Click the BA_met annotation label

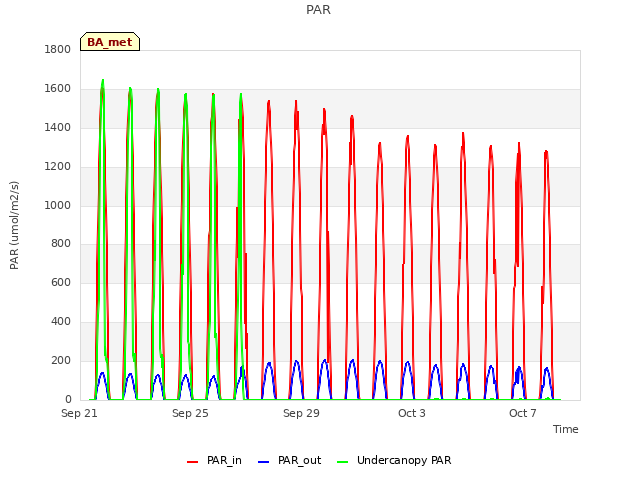click(110, 42)
